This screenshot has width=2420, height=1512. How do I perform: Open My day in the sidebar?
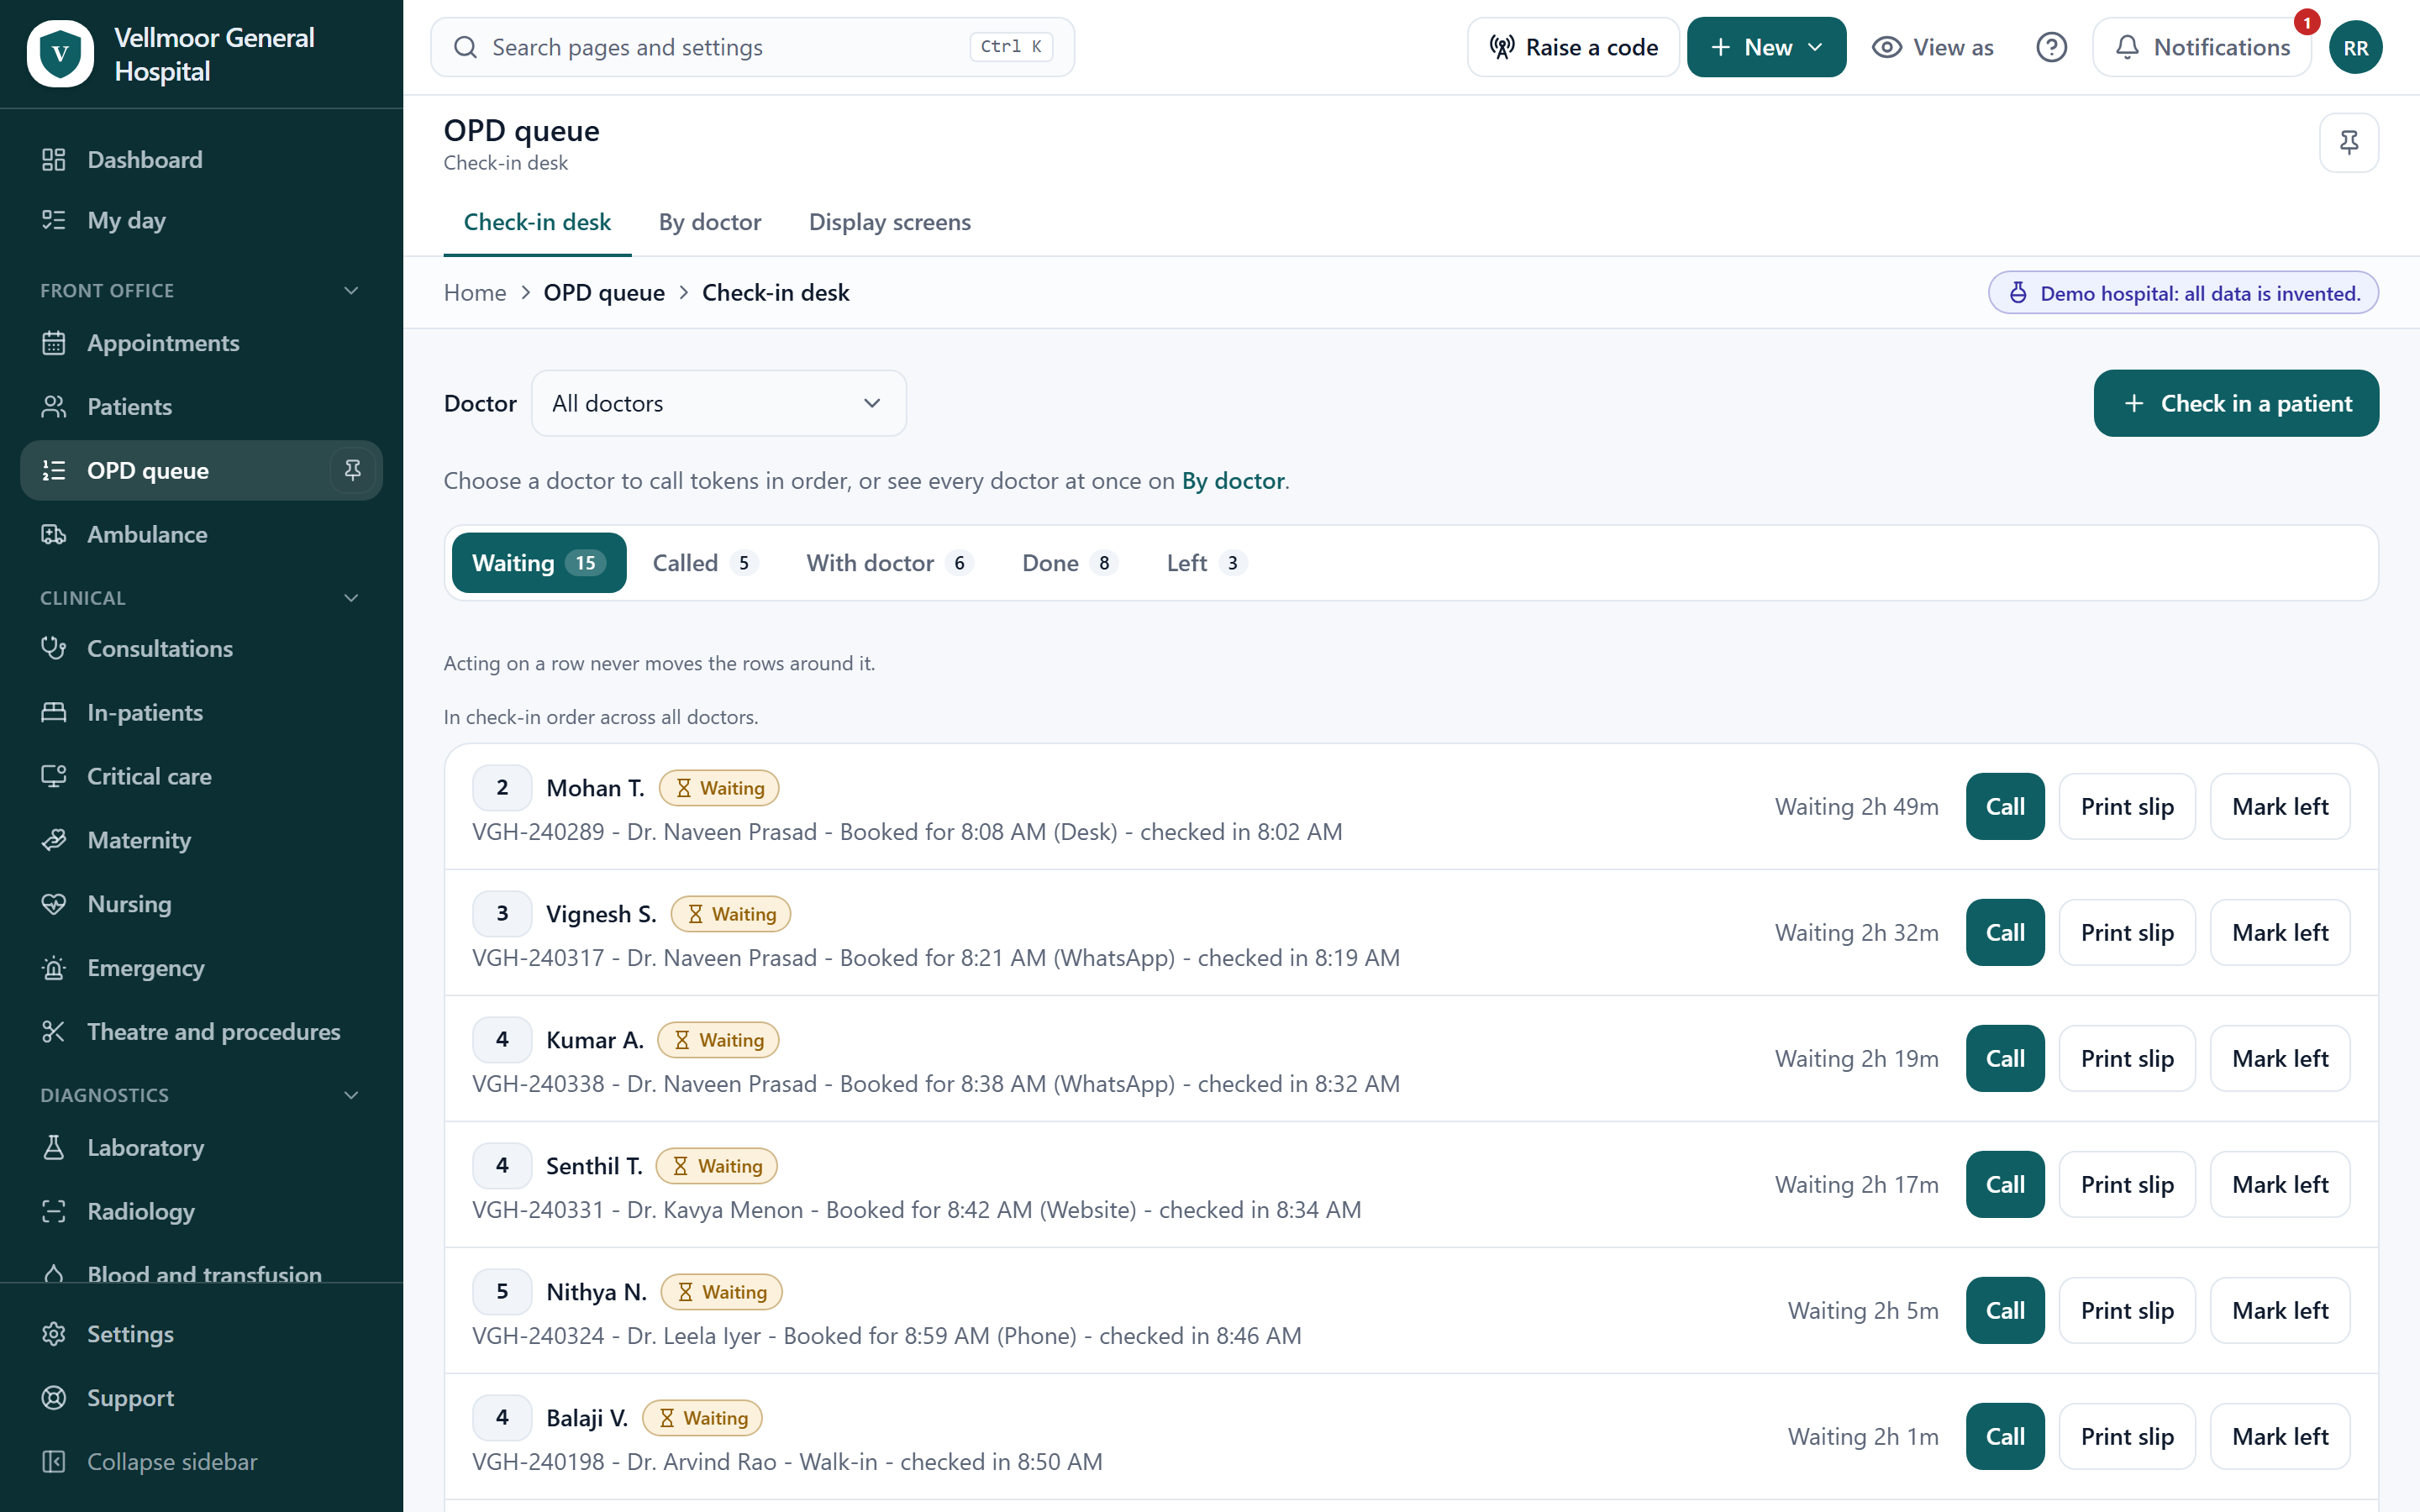(201, 220)
